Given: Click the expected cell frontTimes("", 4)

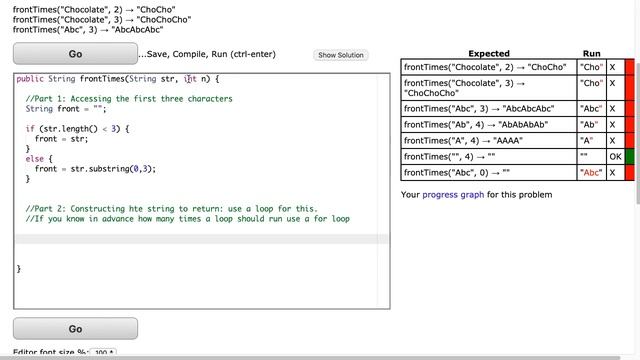Looking at the screenshot, I should click(489, 156).
